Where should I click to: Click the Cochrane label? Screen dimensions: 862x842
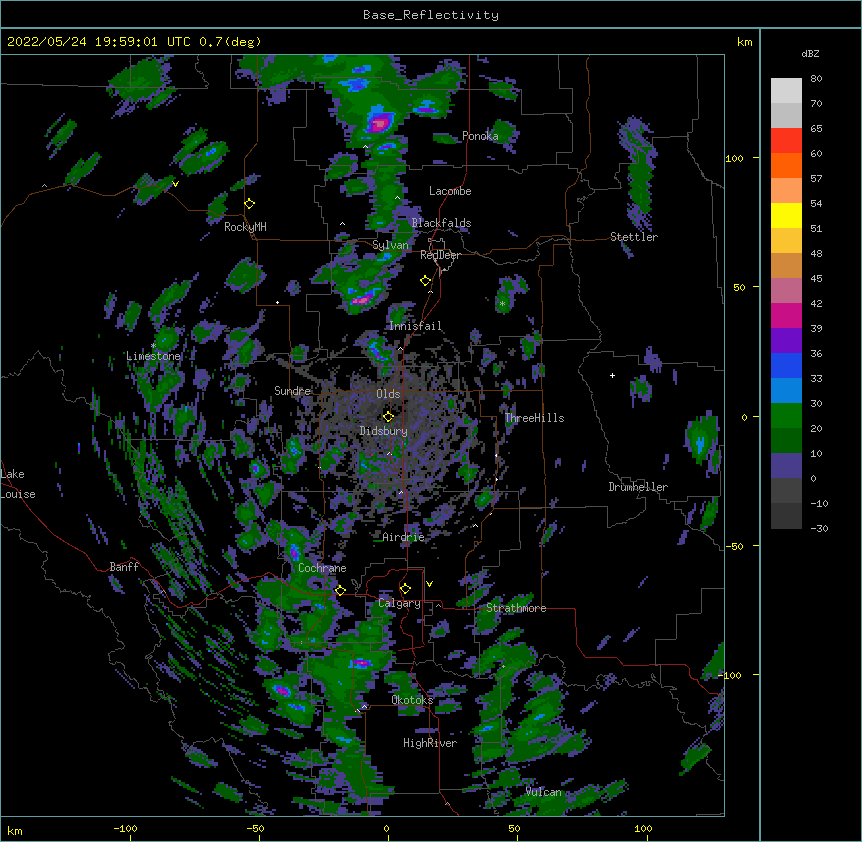[x=322, y=568]
